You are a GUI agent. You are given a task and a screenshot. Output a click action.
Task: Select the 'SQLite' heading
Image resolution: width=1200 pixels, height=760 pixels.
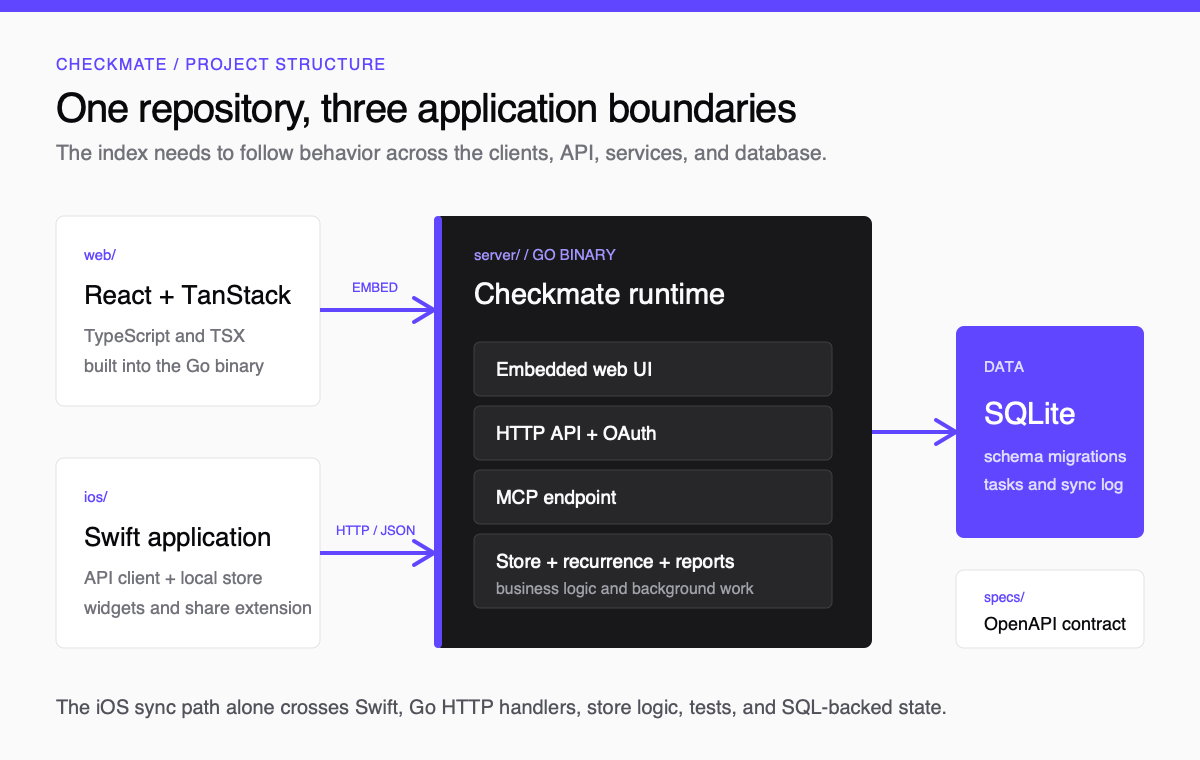tap(1030, 413)
